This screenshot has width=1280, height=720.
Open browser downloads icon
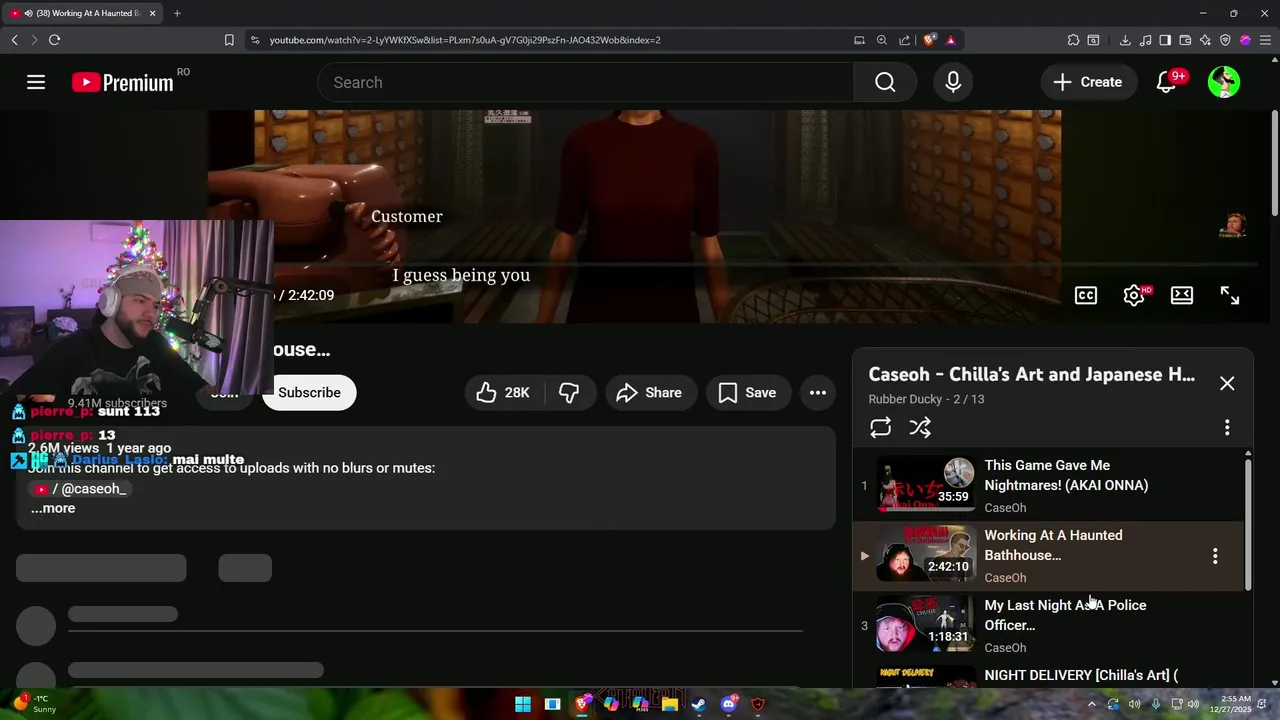point(1125,40)
